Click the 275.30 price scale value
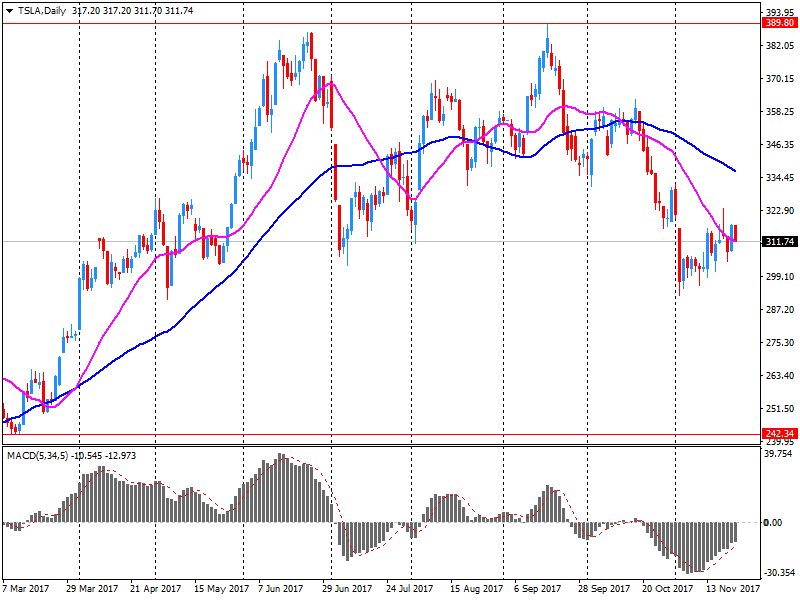The image size is (800, 600). coord(780,343)
